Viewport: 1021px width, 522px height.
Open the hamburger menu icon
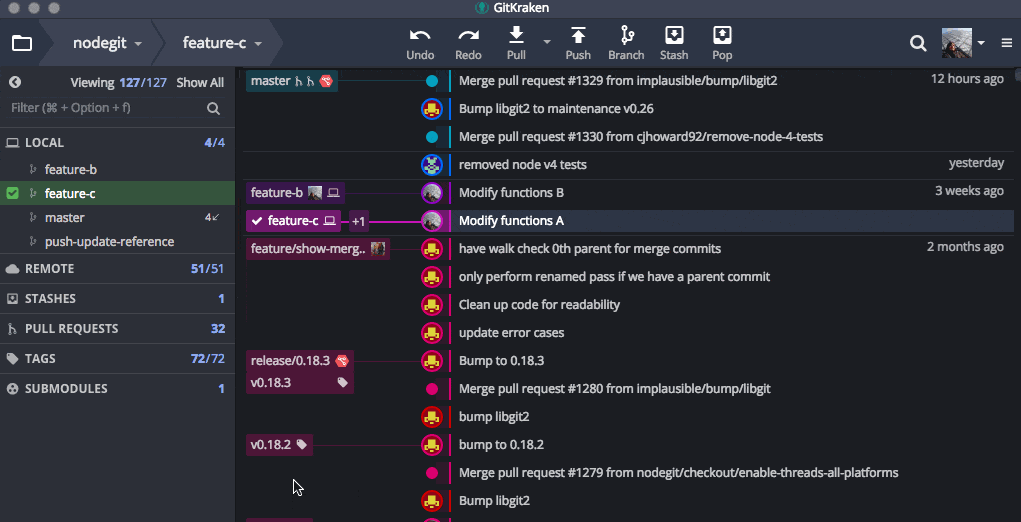(1007, 44)
